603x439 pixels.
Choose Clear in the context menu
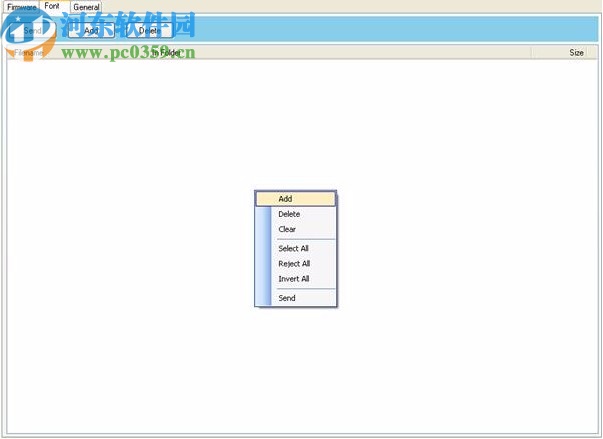(x=296, y=229)
